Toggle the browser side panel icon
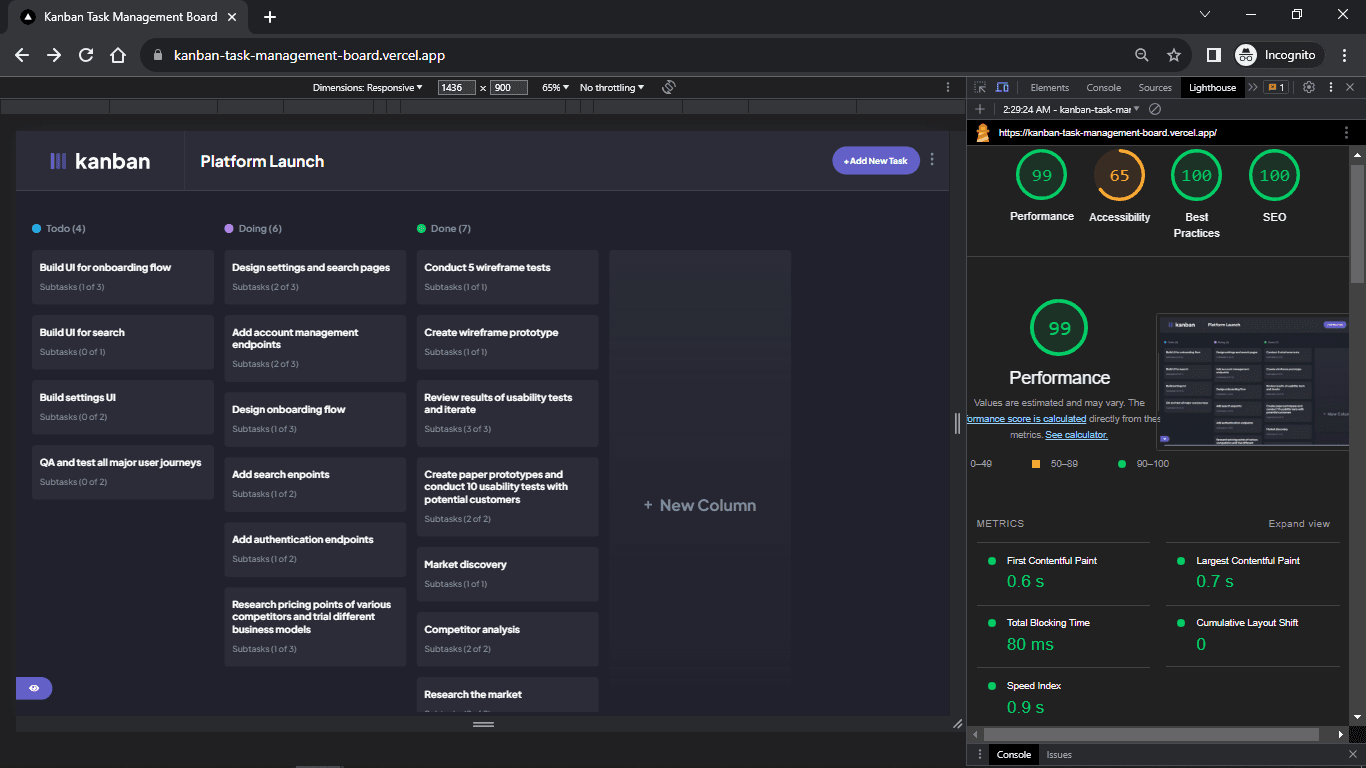The width and height of the screenshot is (1366, 768). (x=1213, y=55)
